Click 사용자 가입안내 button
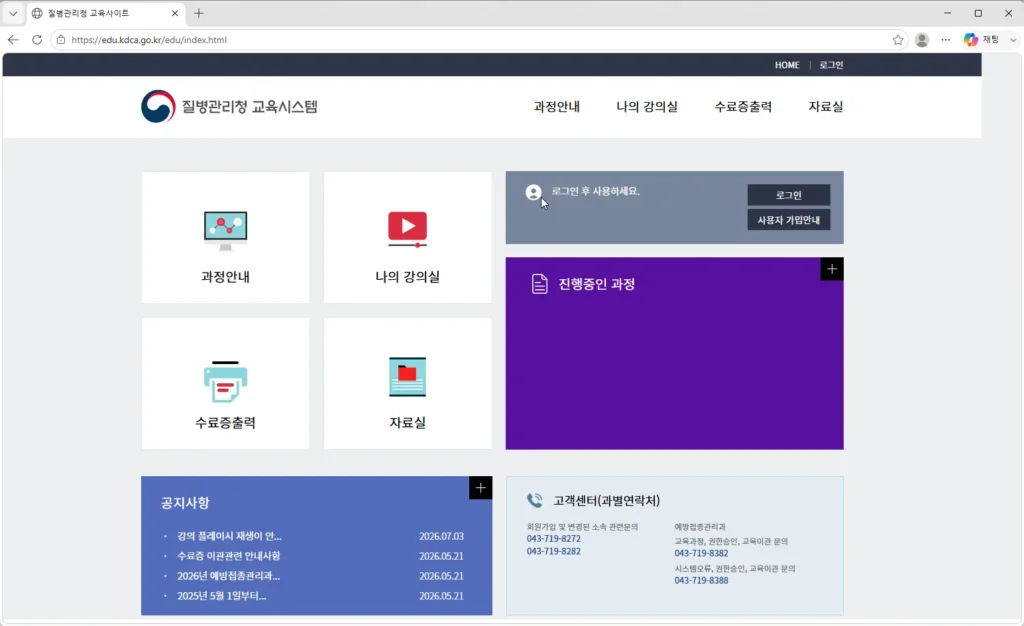The height and width of the screenshot is (626, 1024). tap(789, 220)
